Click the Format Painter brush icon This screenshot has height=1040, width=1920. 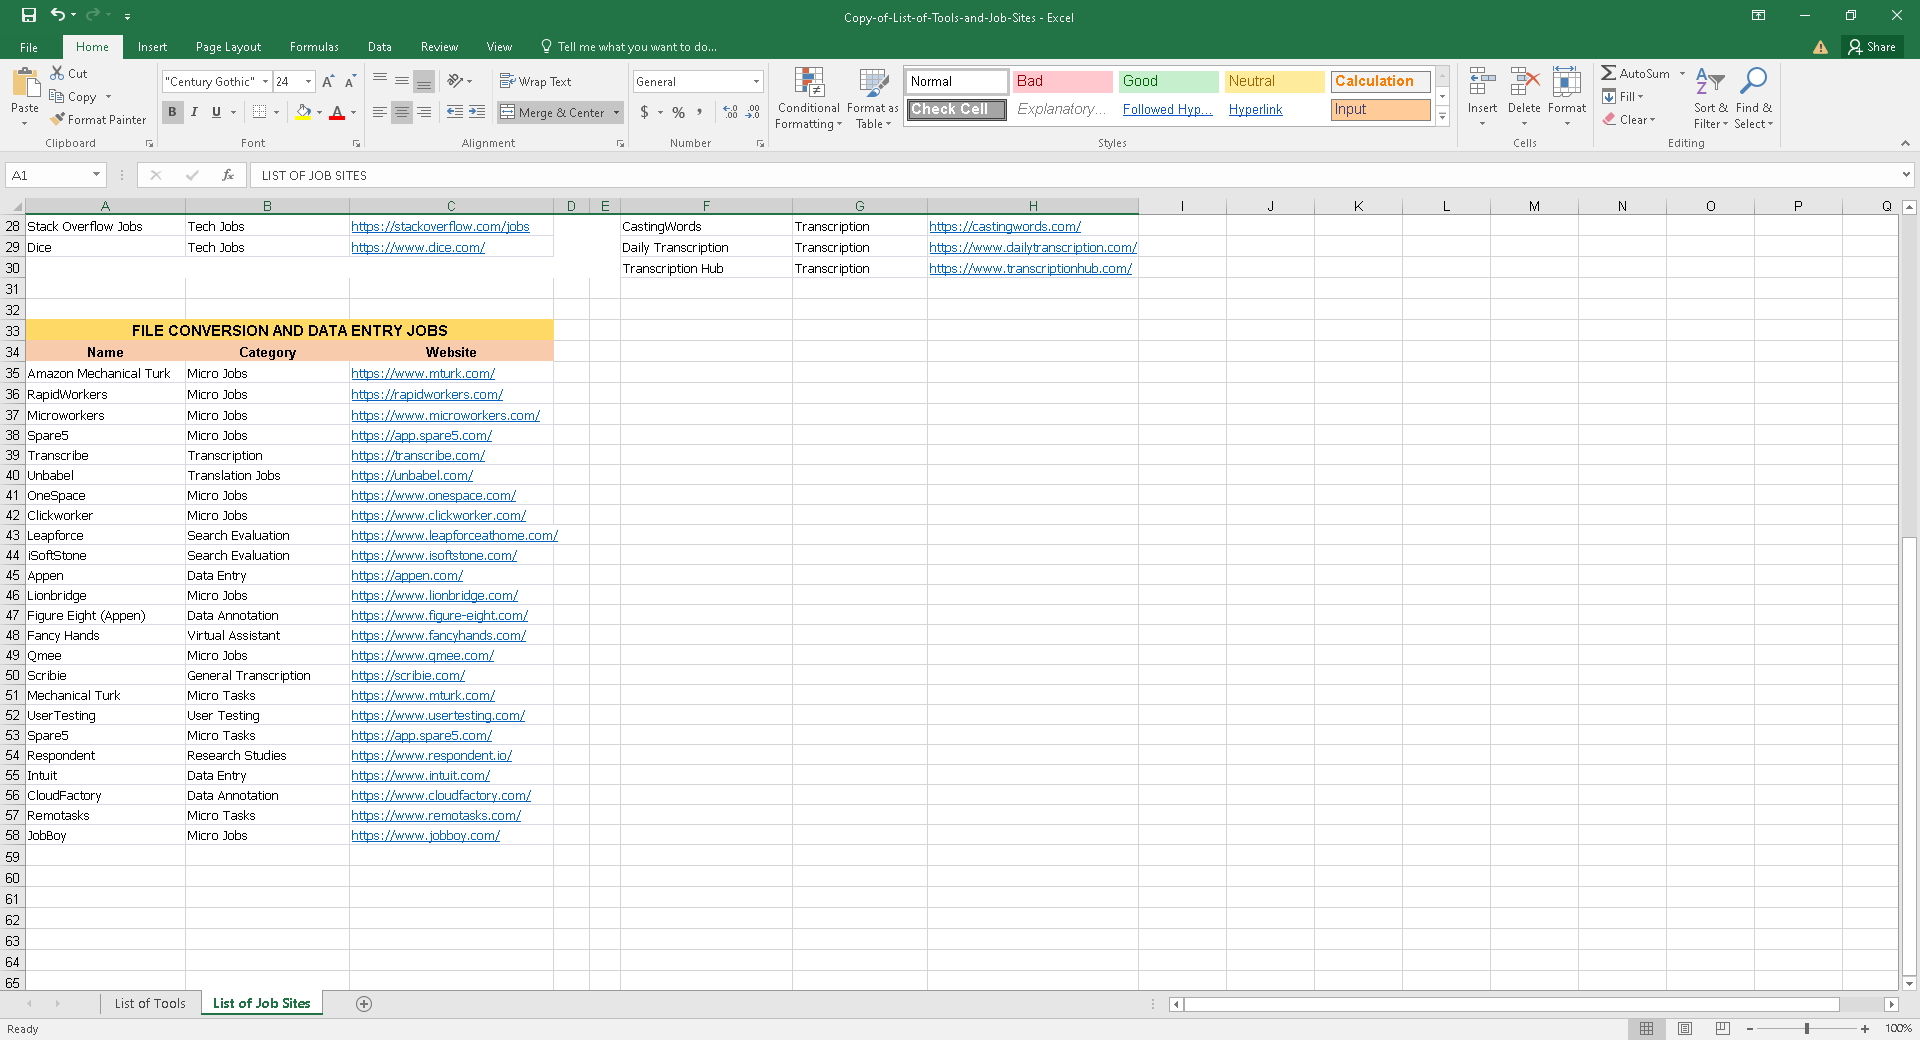point(58,119)
